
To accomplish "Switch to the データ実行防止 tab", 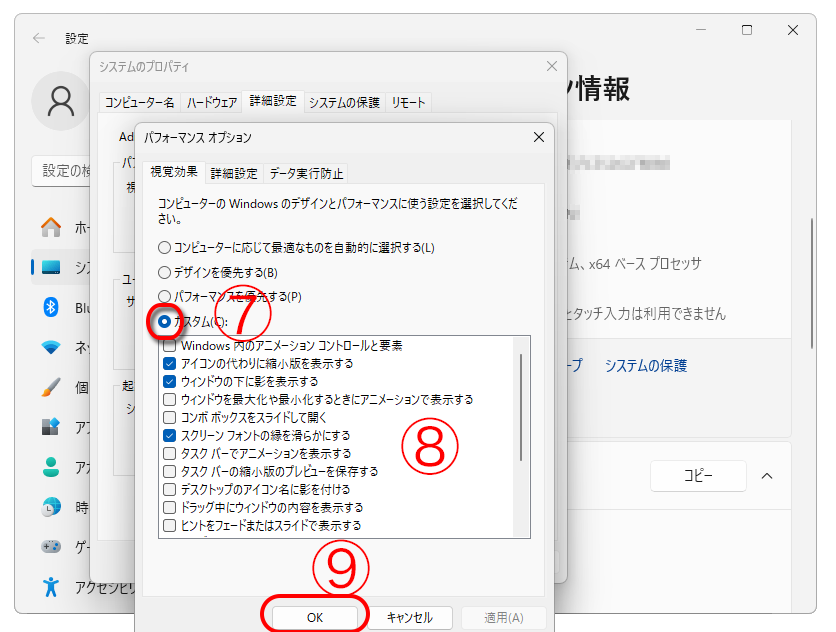I will (306, 173).
